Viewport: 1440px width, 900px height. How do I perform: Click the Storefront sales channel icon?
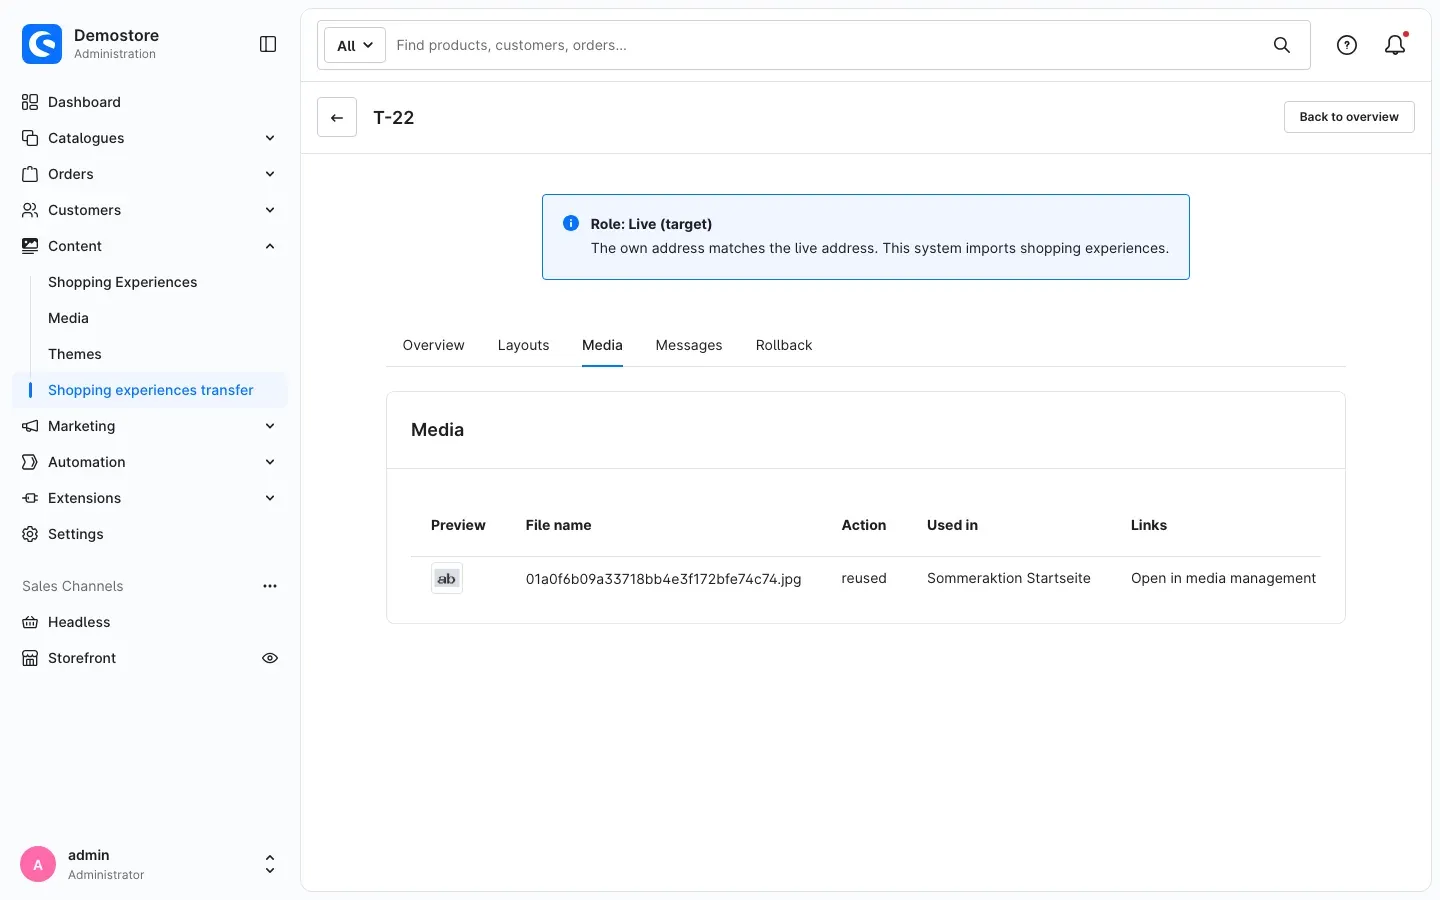tap(30, 658)
